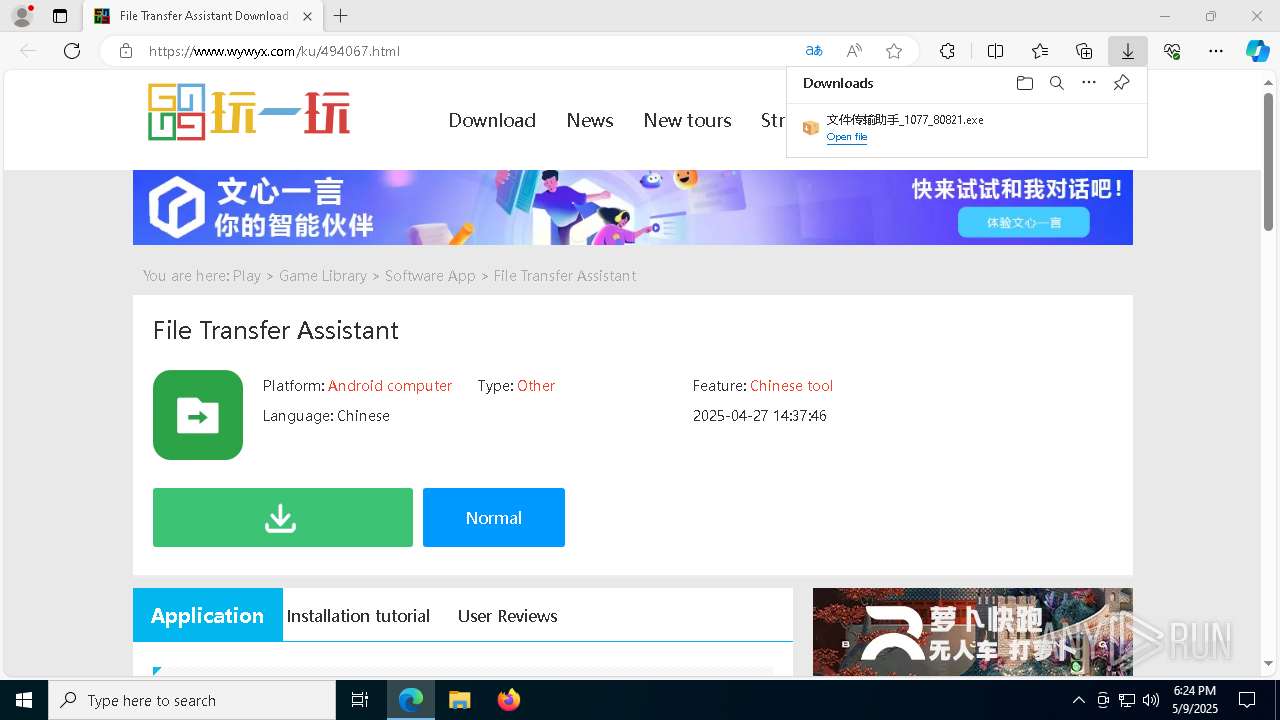Image resolution: width=1280 pixels, height=720 pixels.
Task: Open Edge Settings and more menu
Action: click(1216, 51)
